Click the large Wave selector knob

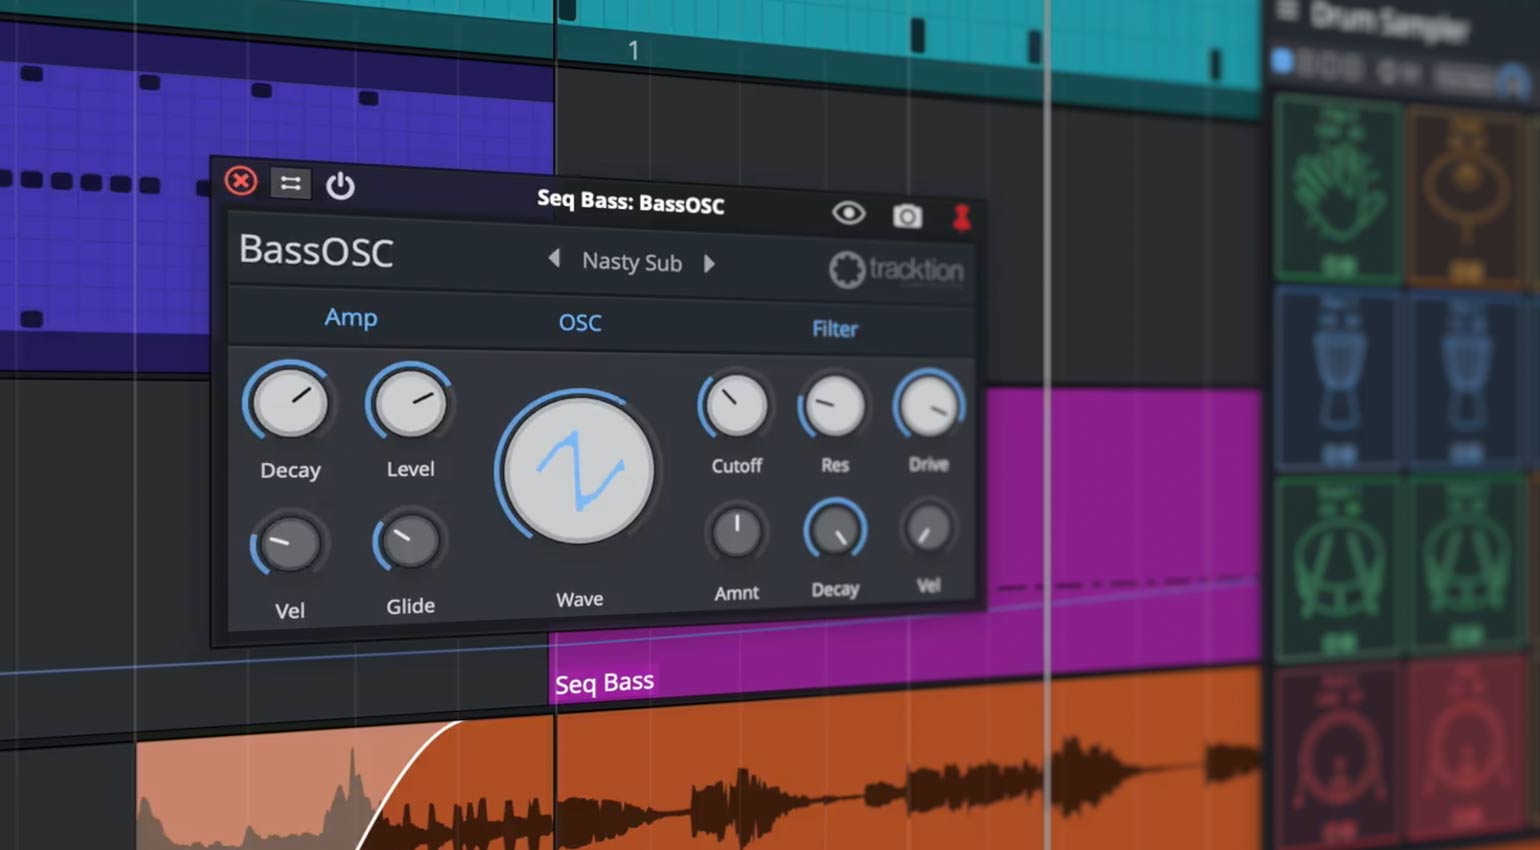click(x=578, y=470)
